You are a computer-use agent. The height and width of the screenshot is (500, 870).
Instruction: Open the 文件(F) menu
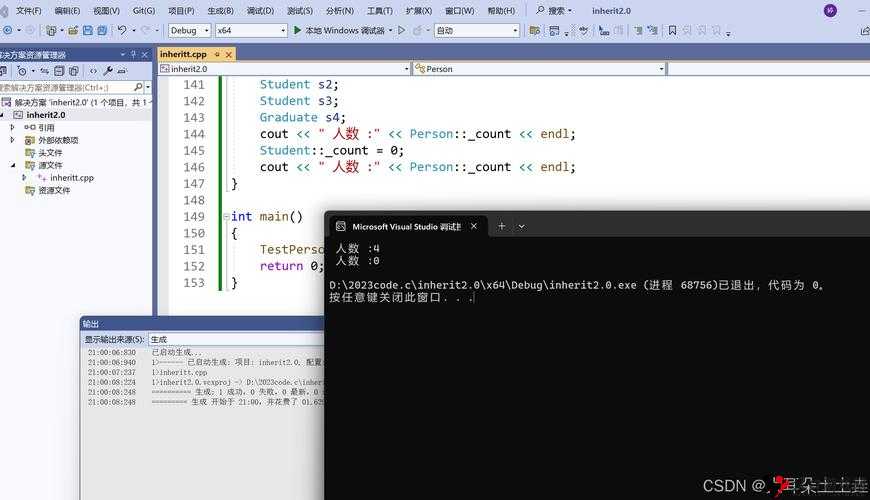[x=28, y=11]
